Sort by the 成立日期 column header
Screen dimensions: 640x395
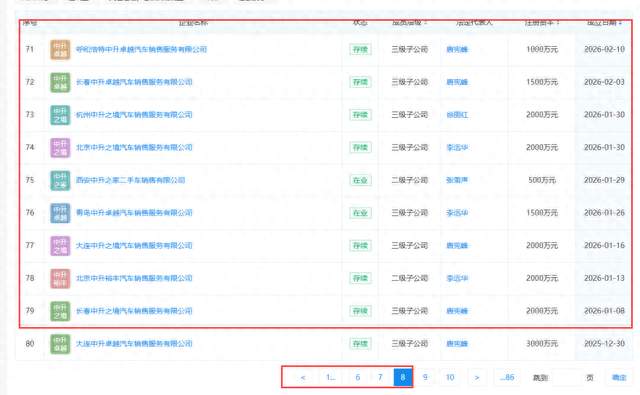coord(604,22)
